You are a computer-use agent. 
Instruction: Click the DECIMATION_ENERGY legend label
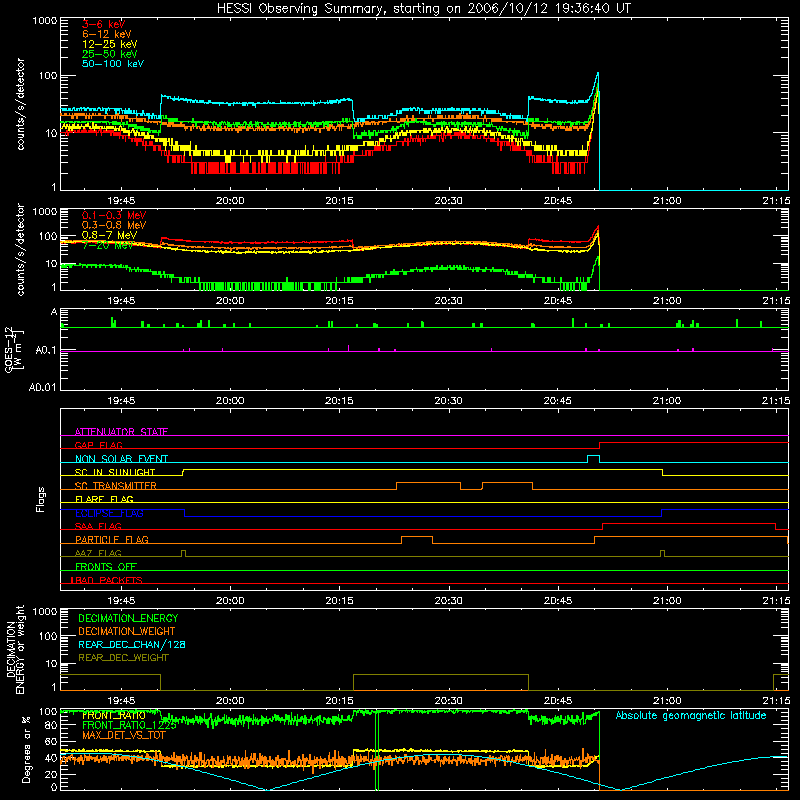point(128,618)
